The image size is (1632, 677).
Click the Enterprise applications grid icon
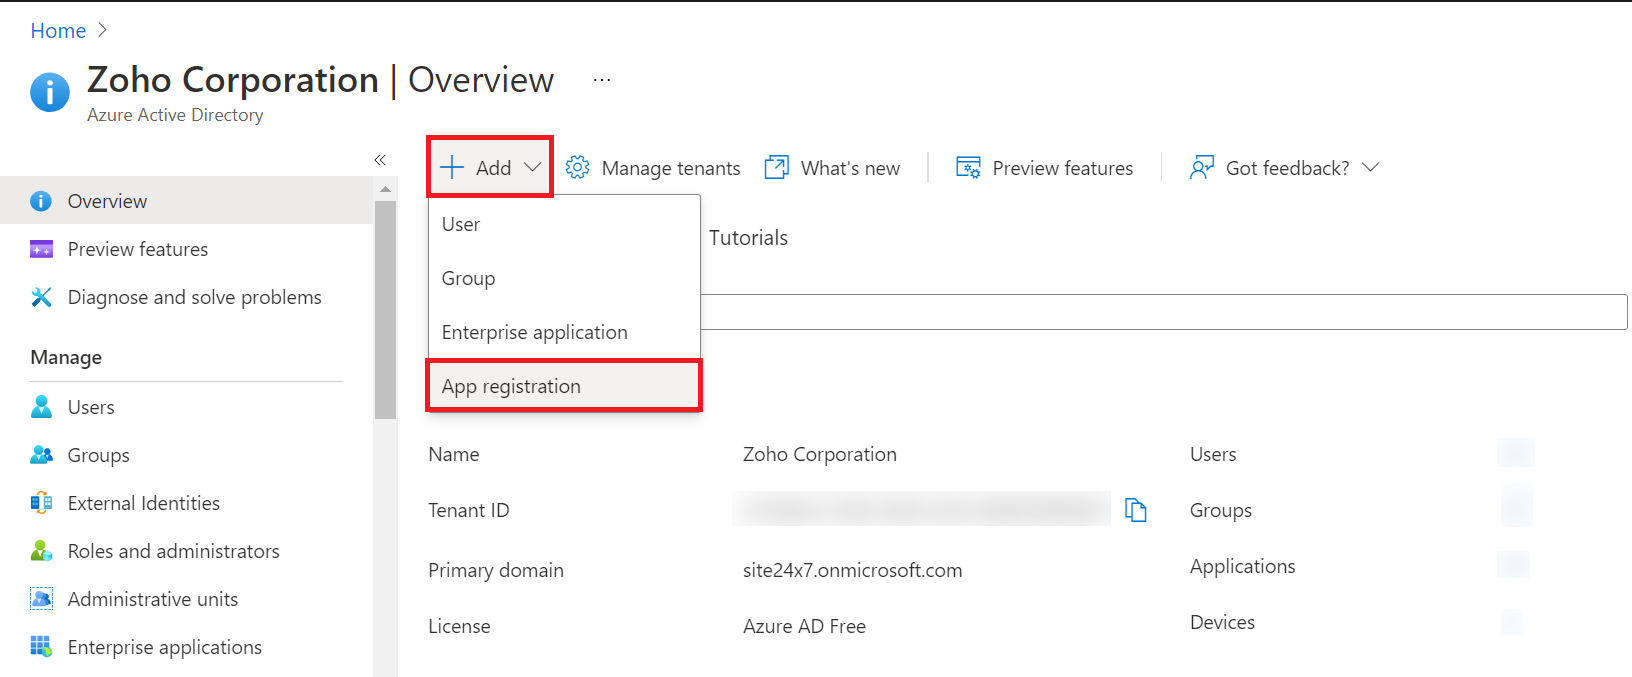point(41,647)
